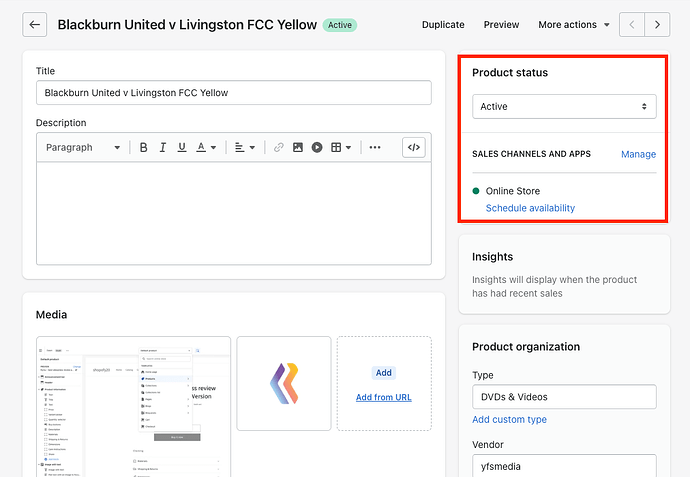The width and height of the screenshot is (690, 477).
Task: Open the text alignment dropdown
Action: click(245, 148)
